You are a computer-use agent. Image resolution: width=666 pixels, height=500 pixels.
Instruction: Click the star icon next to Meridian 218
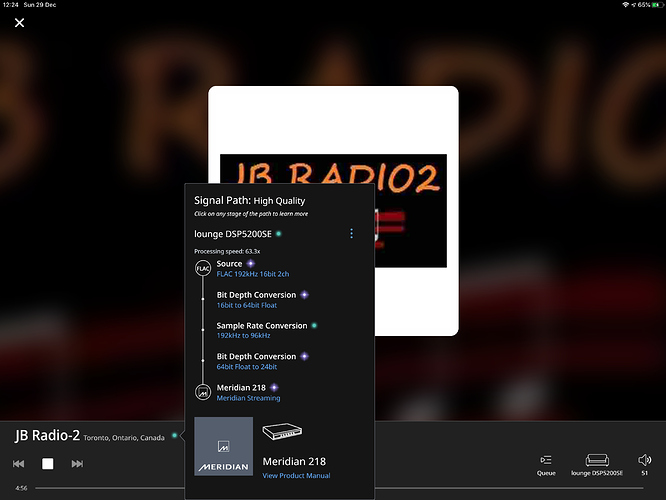tap(274, 387)
